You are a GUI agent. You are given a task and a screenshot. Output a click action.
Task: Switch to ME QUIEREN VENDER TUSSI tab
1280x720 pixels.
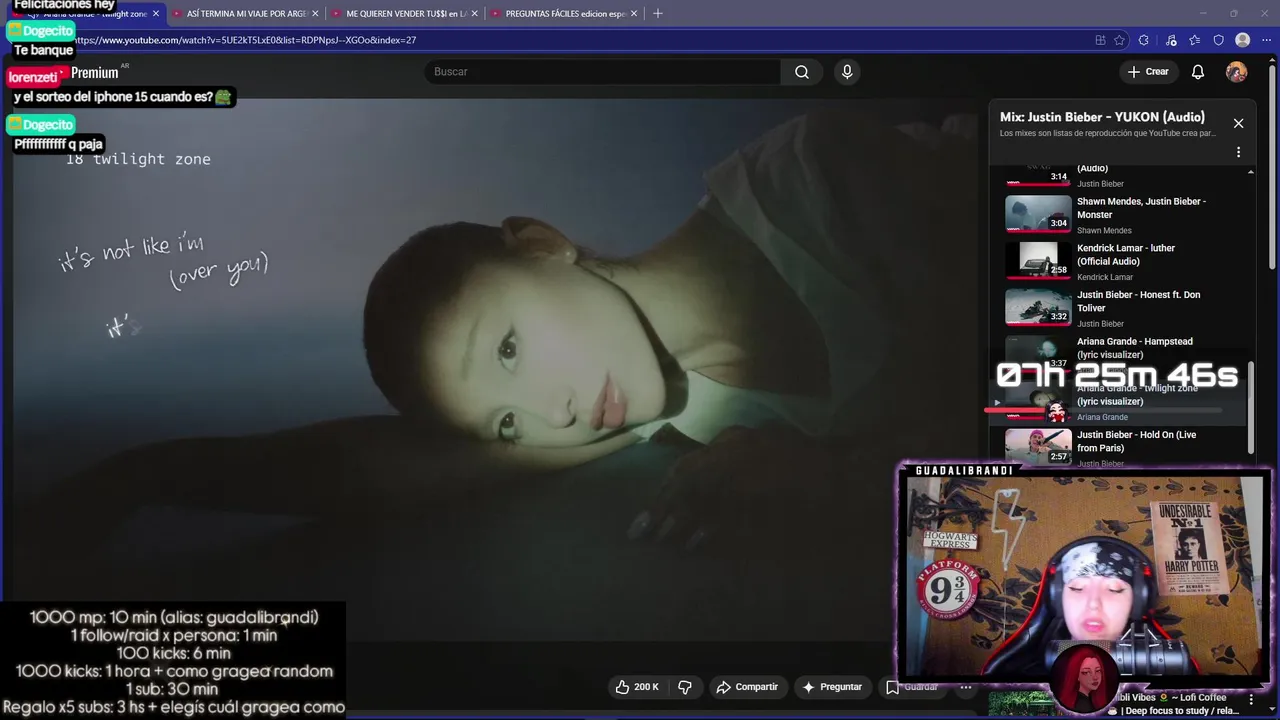[405, 14]
